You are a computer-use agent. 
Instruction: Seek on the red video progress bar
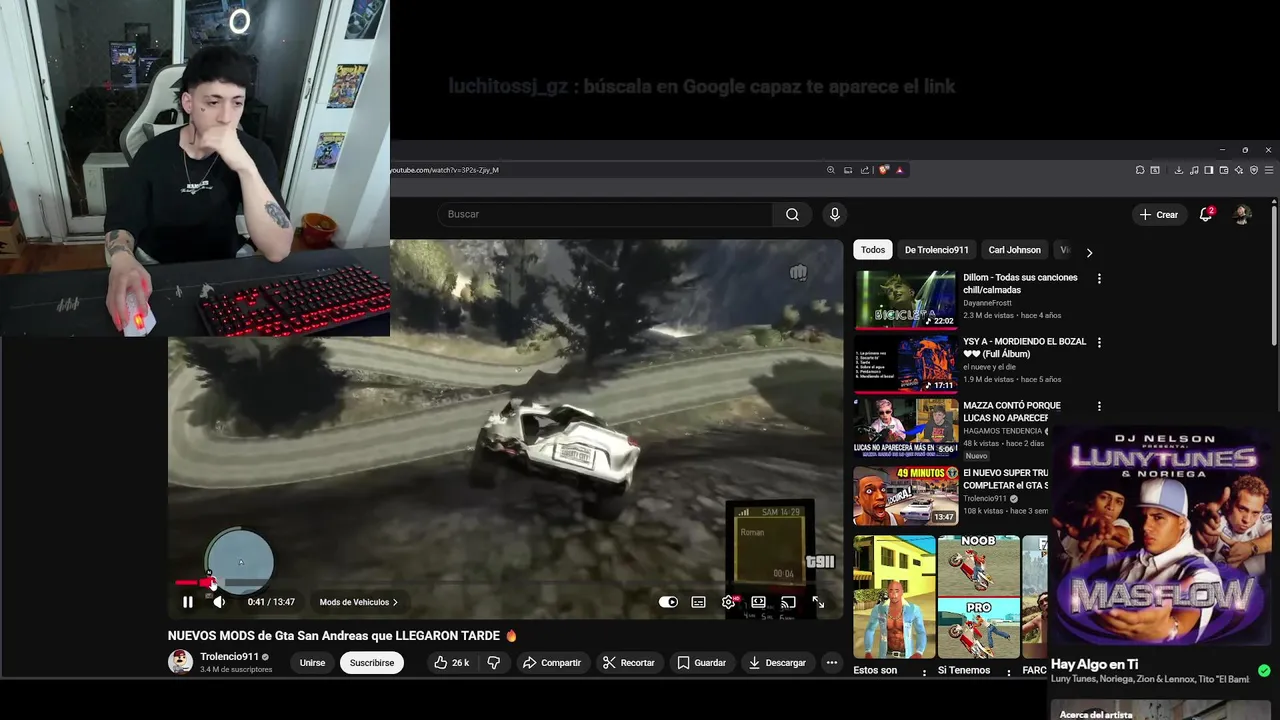[x=505, y=582]
